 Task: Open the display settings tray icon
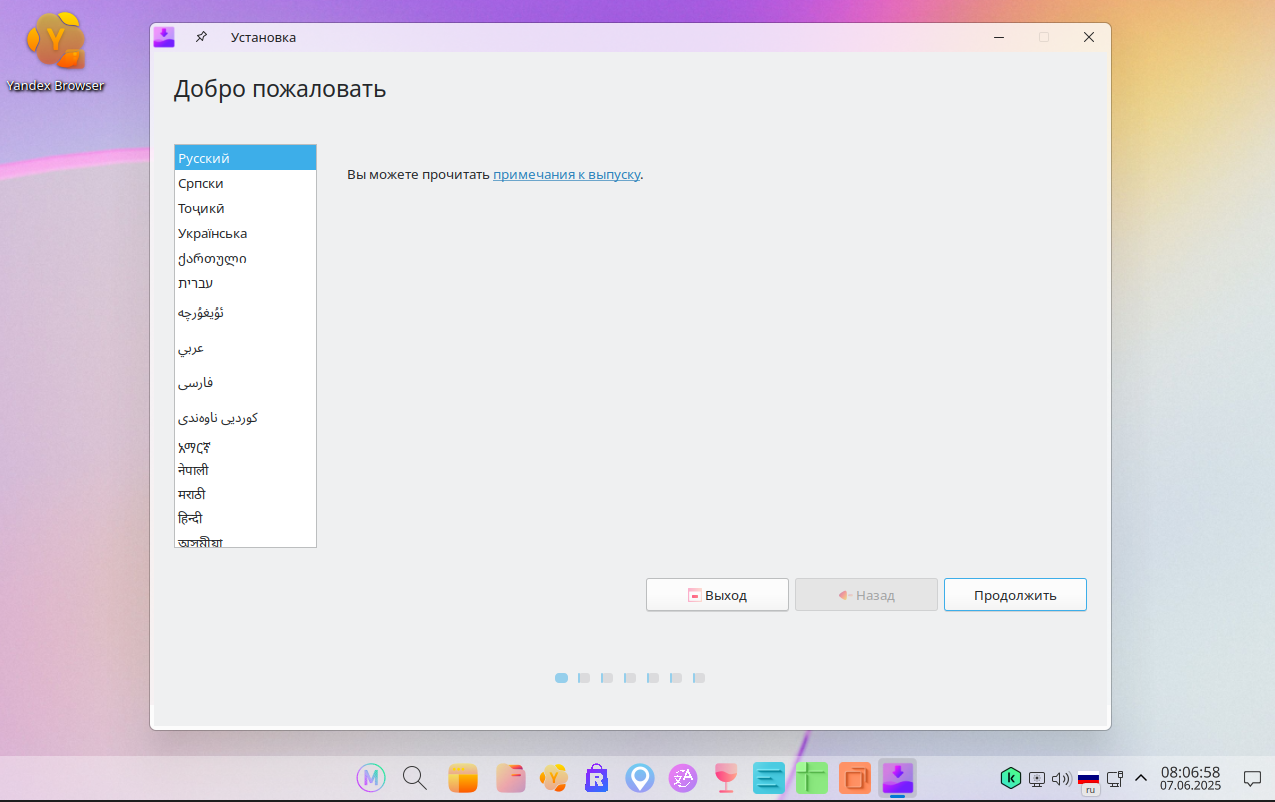pyautogui.click(x=1037, y=778)
